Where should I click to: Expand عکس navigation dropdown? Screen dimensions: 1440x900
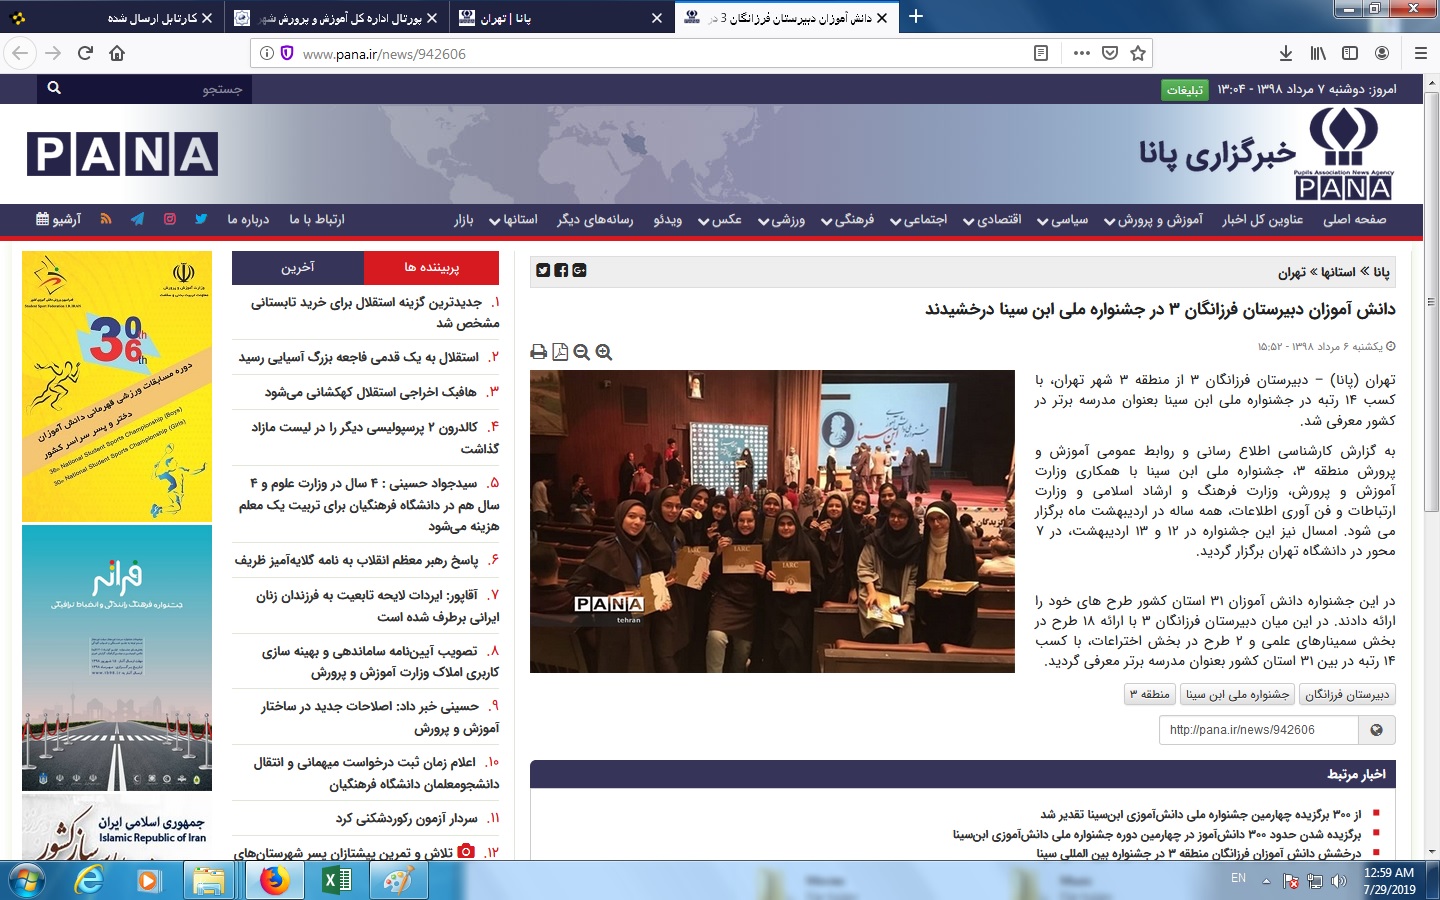click(720, 219)
